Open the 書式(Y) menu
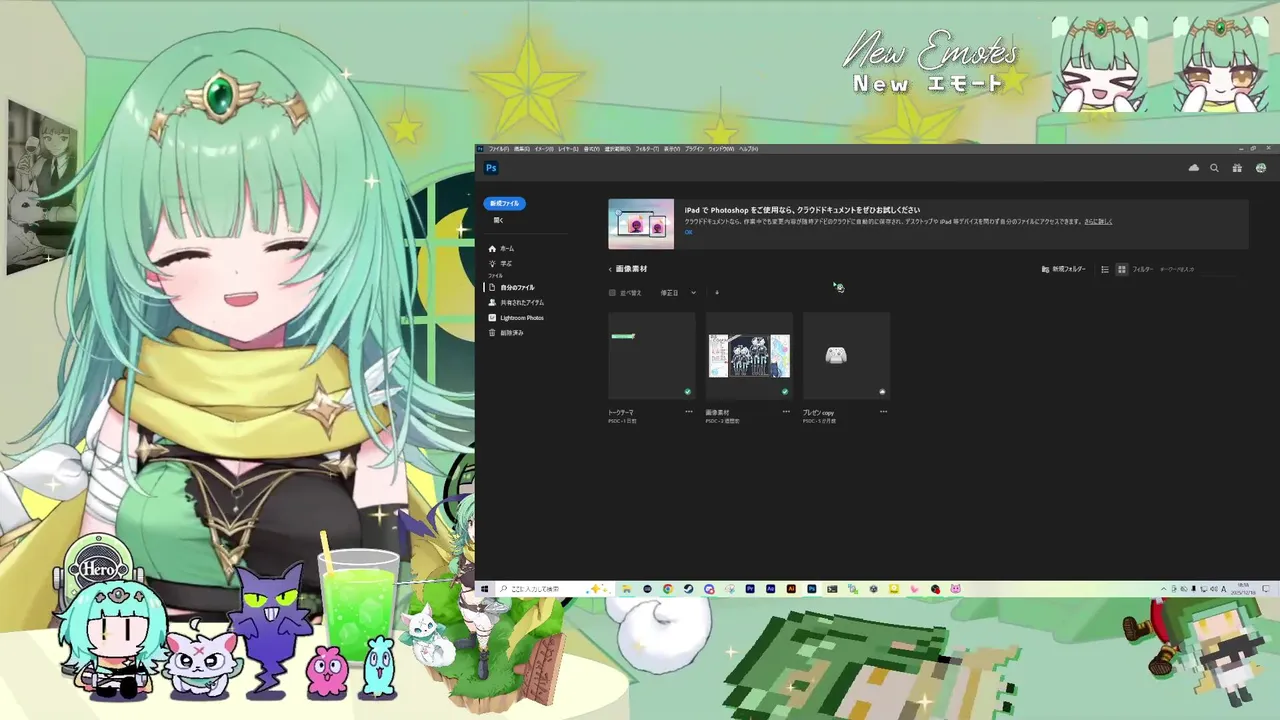 click(592, 149)
